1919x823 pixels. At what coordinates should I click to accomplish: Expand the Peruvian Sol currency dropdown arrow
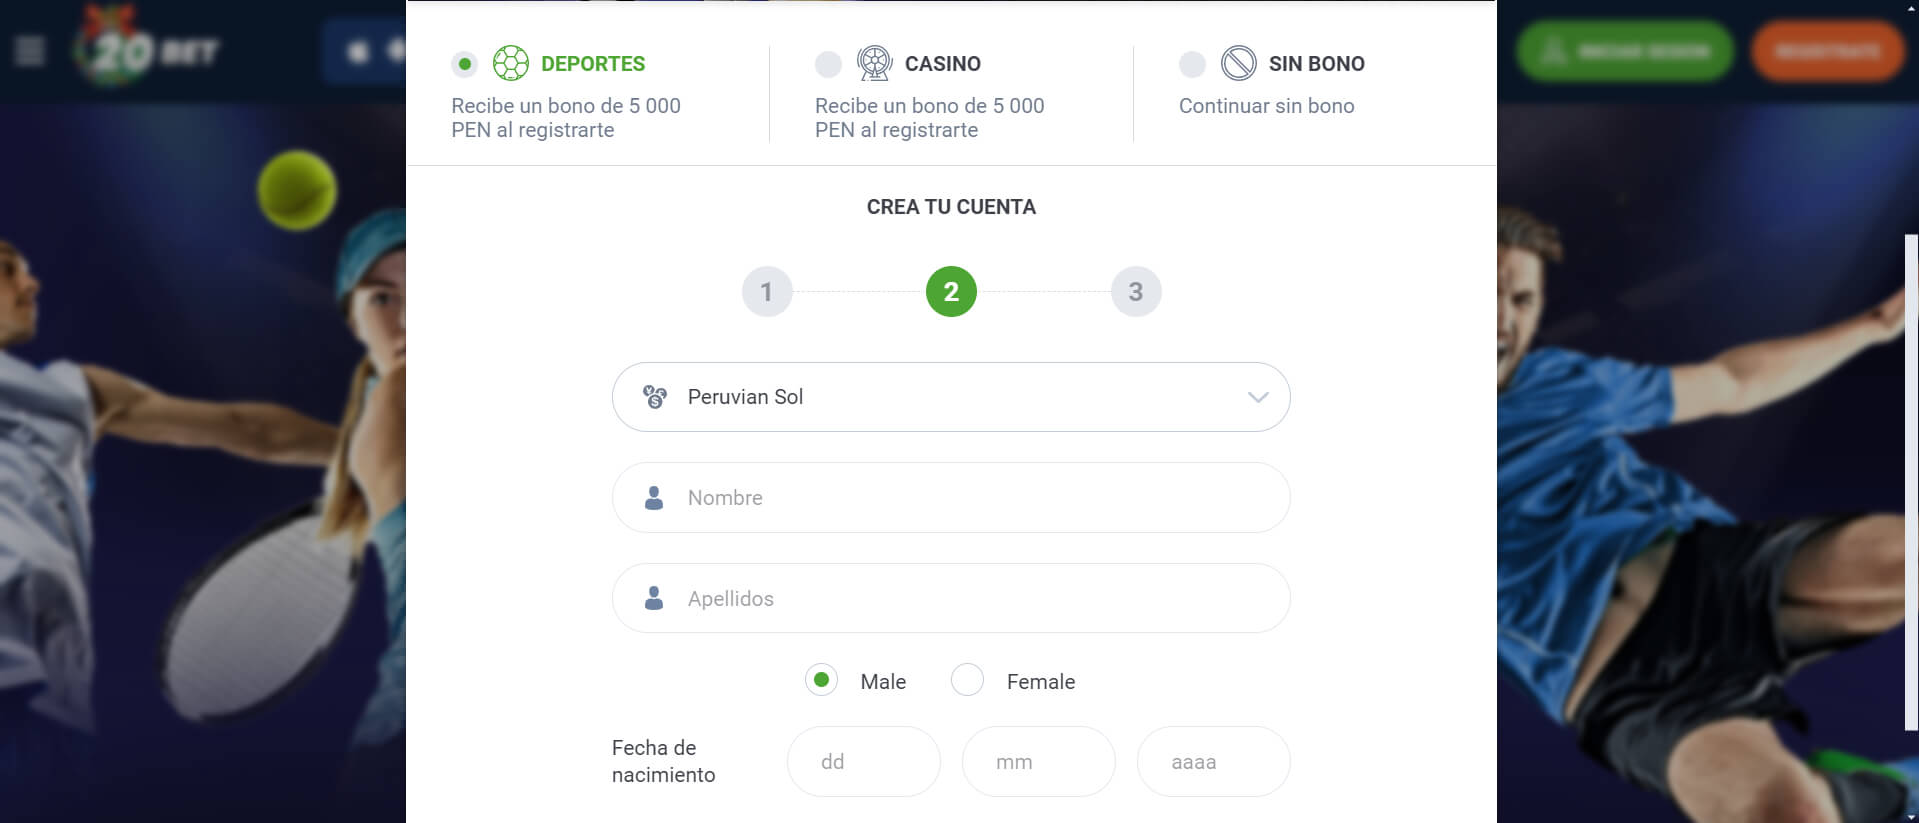[x=1257, y=397]
